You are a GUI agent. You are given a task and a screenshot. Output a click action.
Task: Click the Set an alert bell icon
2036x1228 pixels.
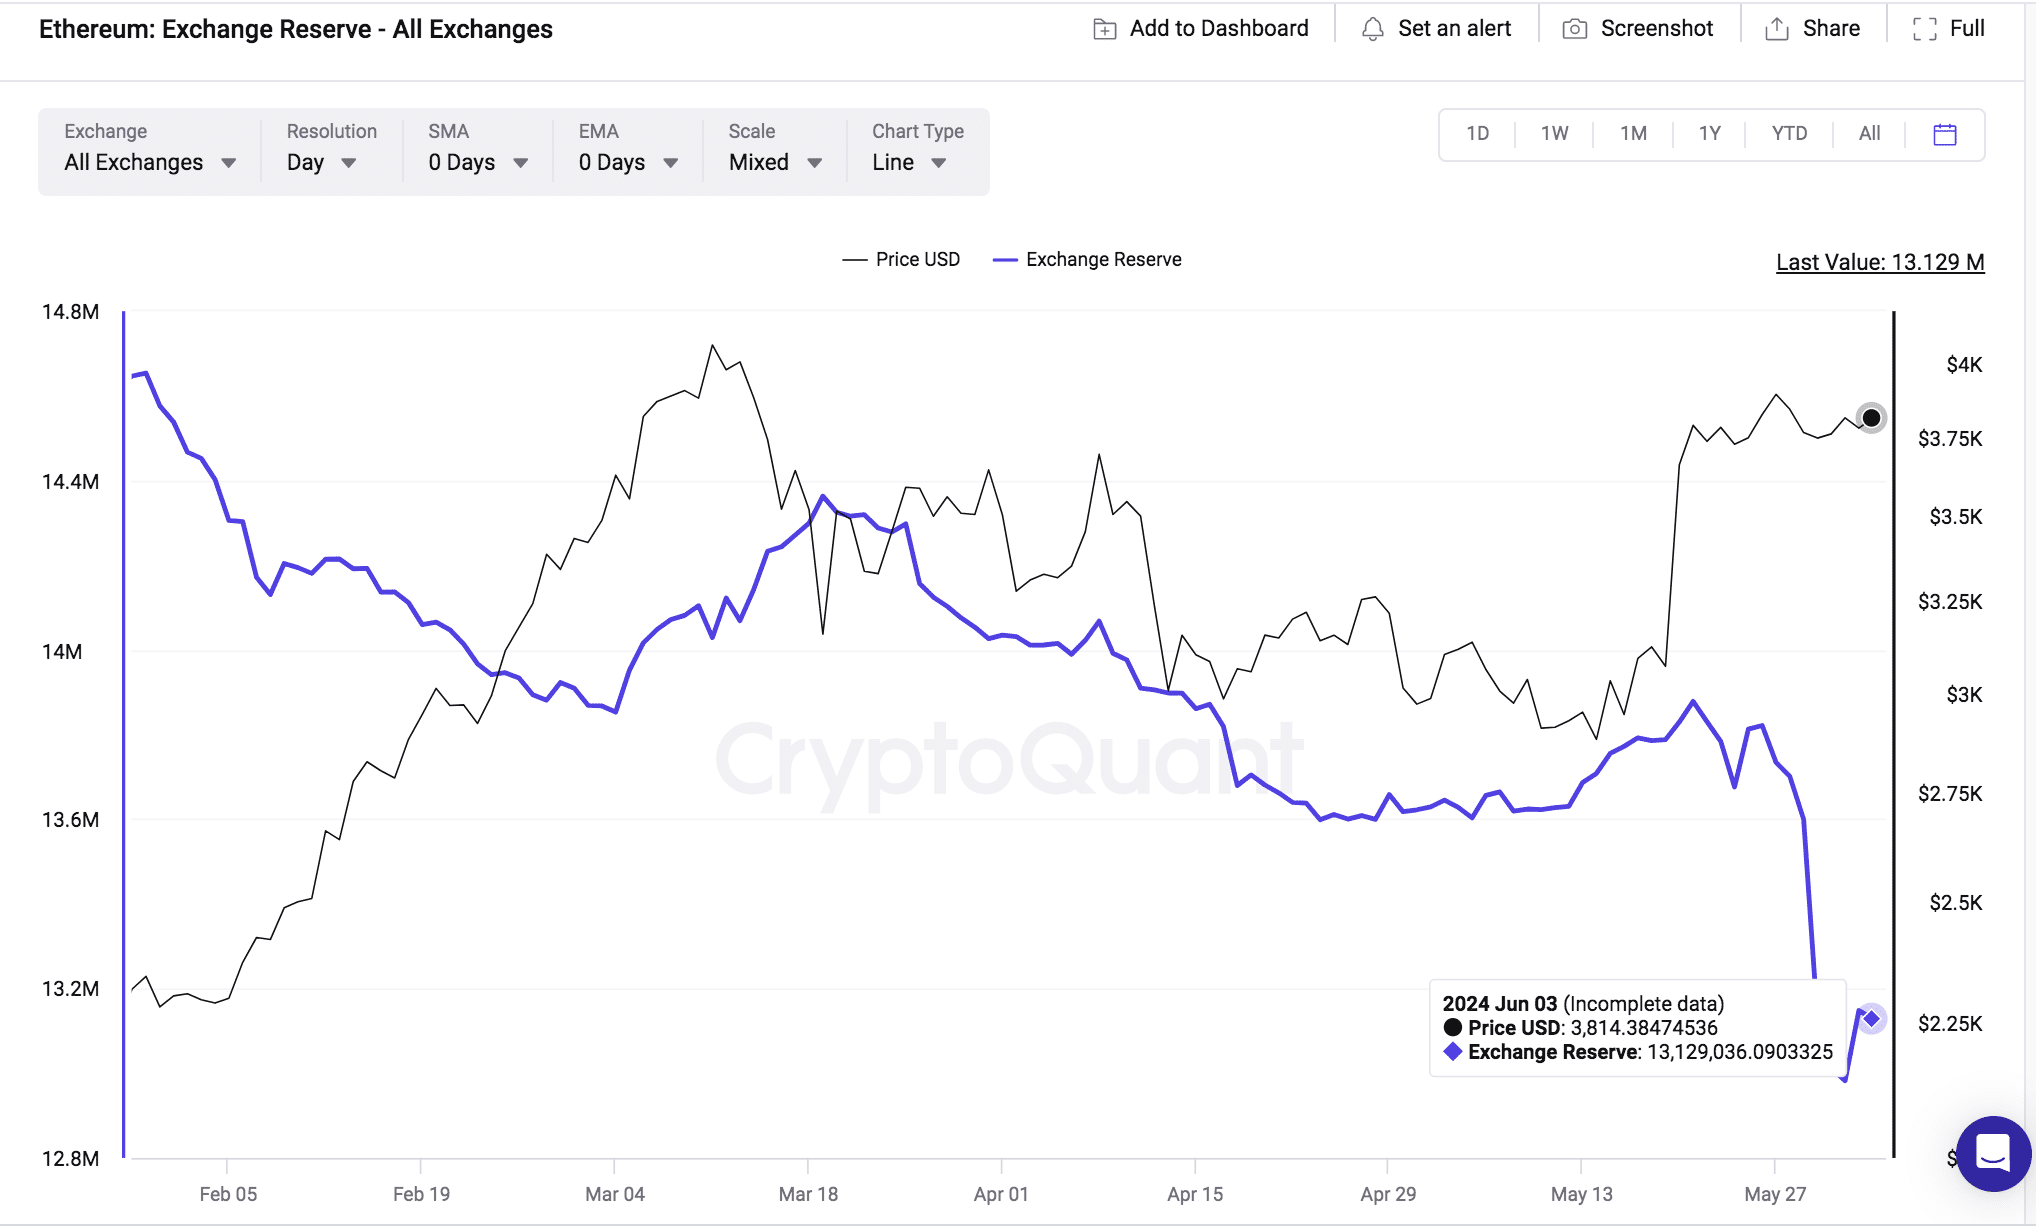click(1368, 26)
